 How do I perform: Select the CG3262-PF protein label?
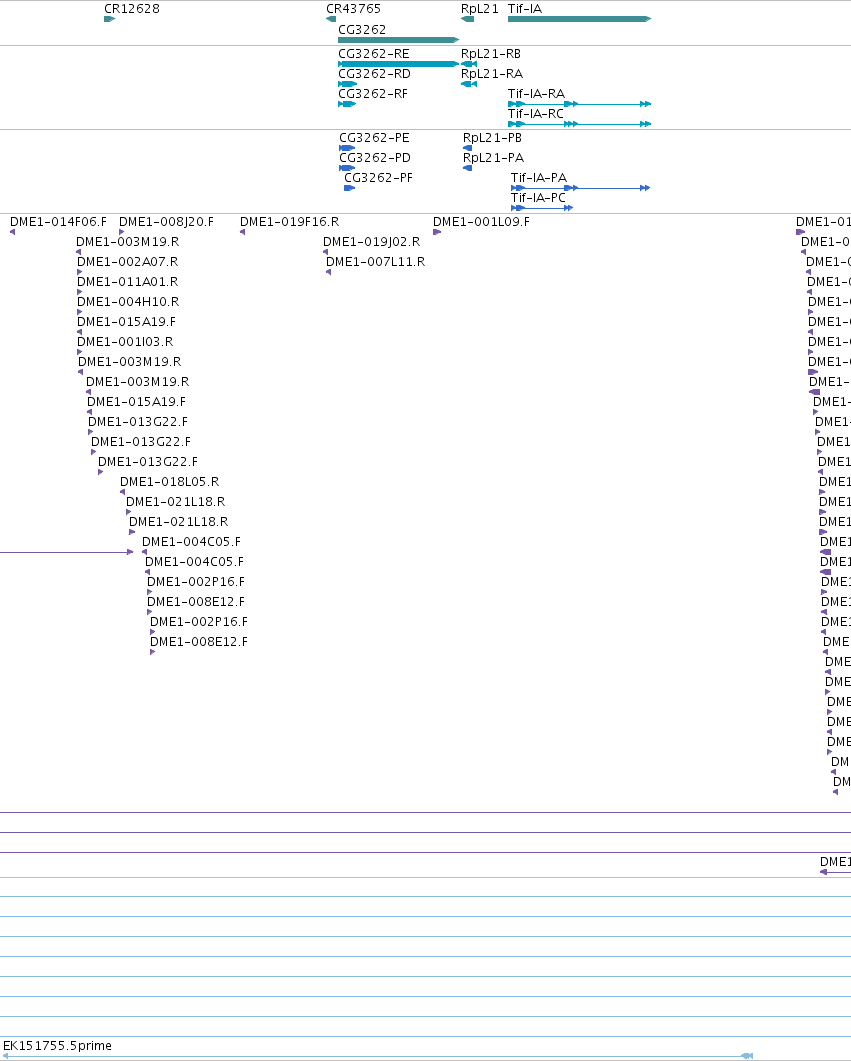click(378, 177)
